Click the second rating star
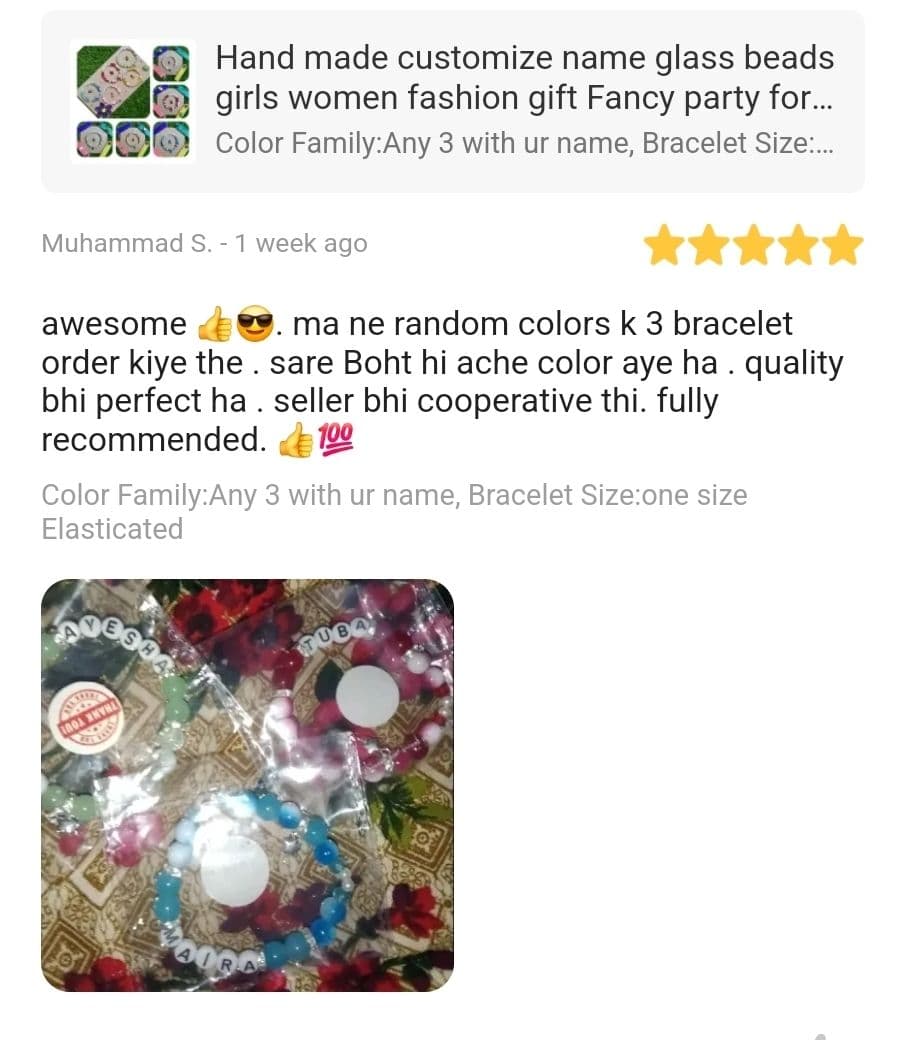 (709, 245)
